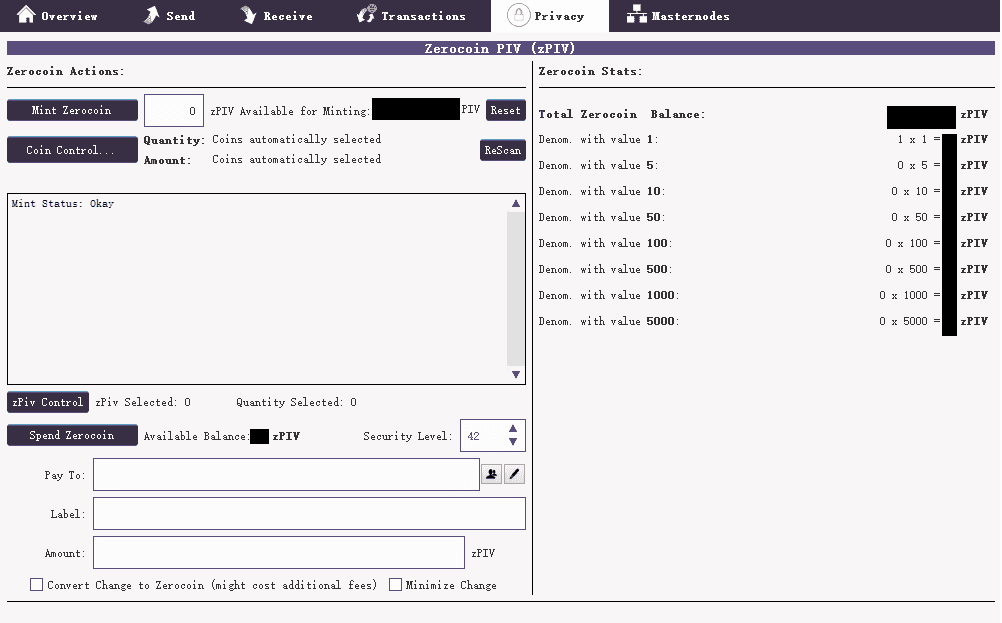Image resolution: width=1002 pixels, height=623 pixels.
Task: Click the Send arrow icon
Action: click(x=151, y=15)
